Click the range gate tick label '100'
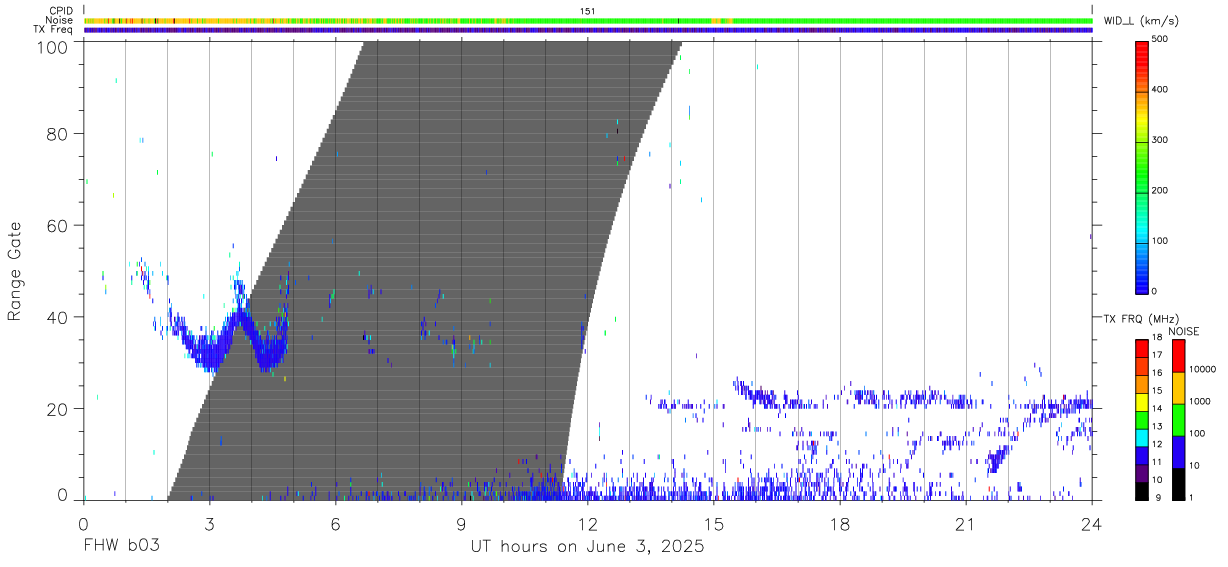The height and width of the screenshot is (567, 1228). point(54,47)
